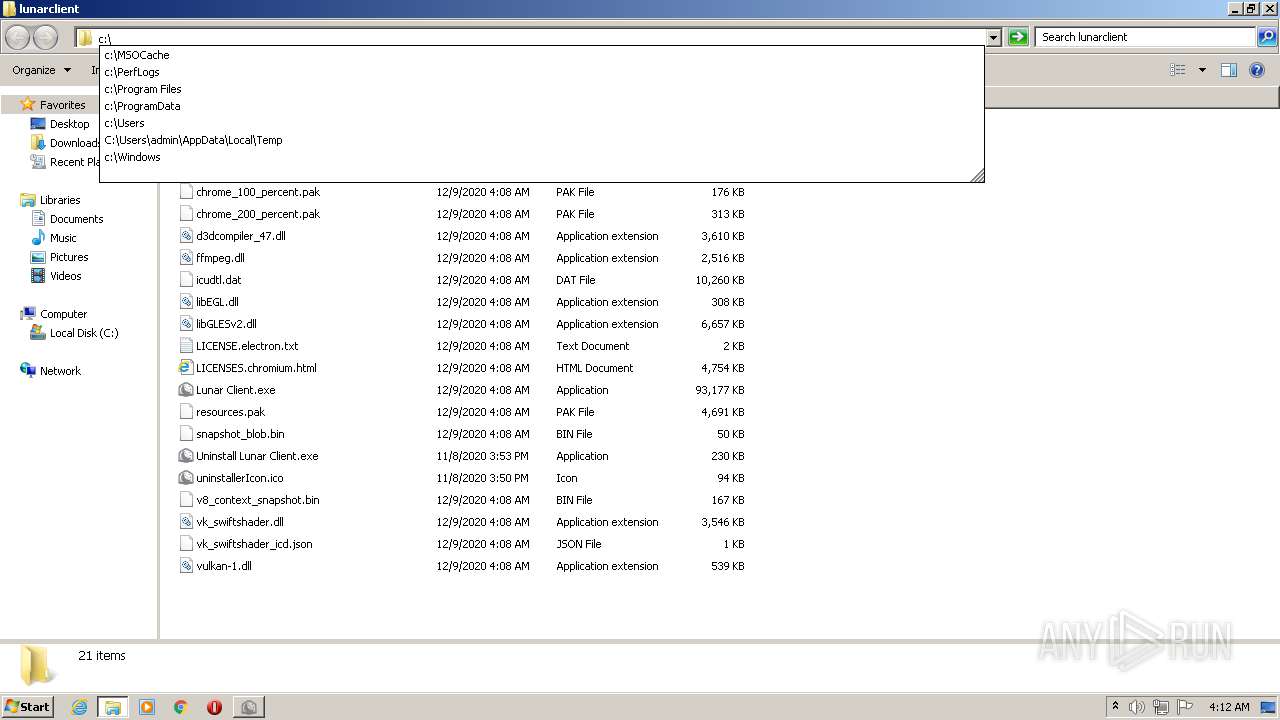Choose c:\Windows suggestion

click(541, 157)
